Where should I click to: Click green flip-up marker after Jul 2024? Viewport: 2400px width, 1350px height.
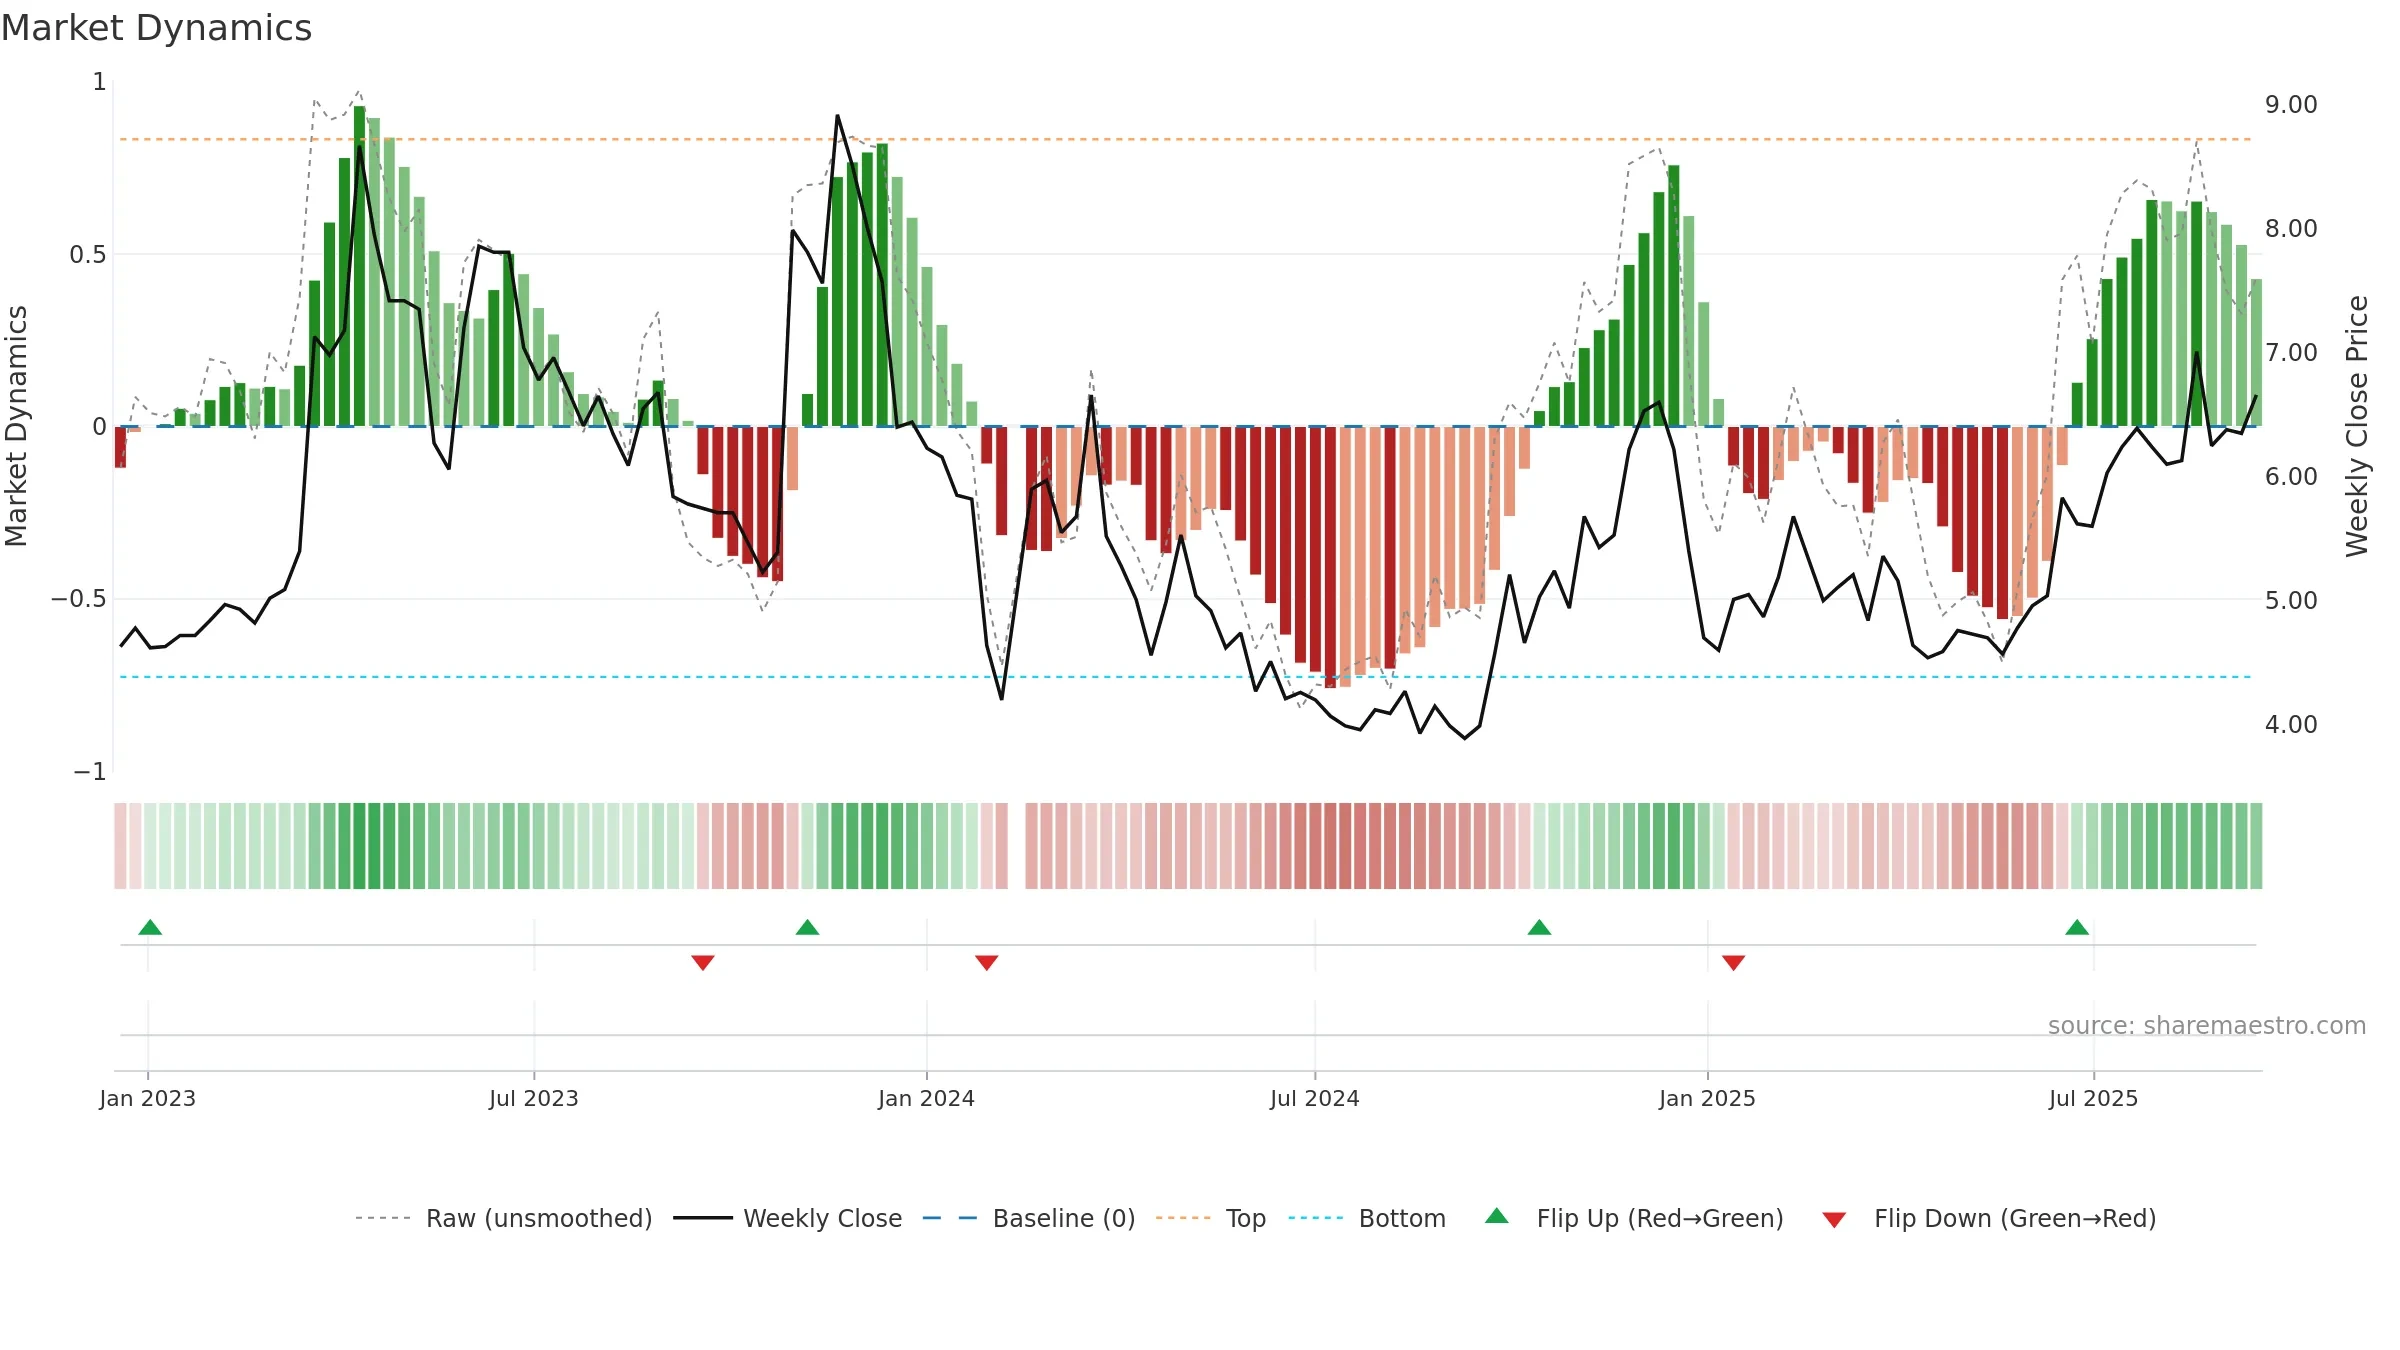(x=1539, y=927)
